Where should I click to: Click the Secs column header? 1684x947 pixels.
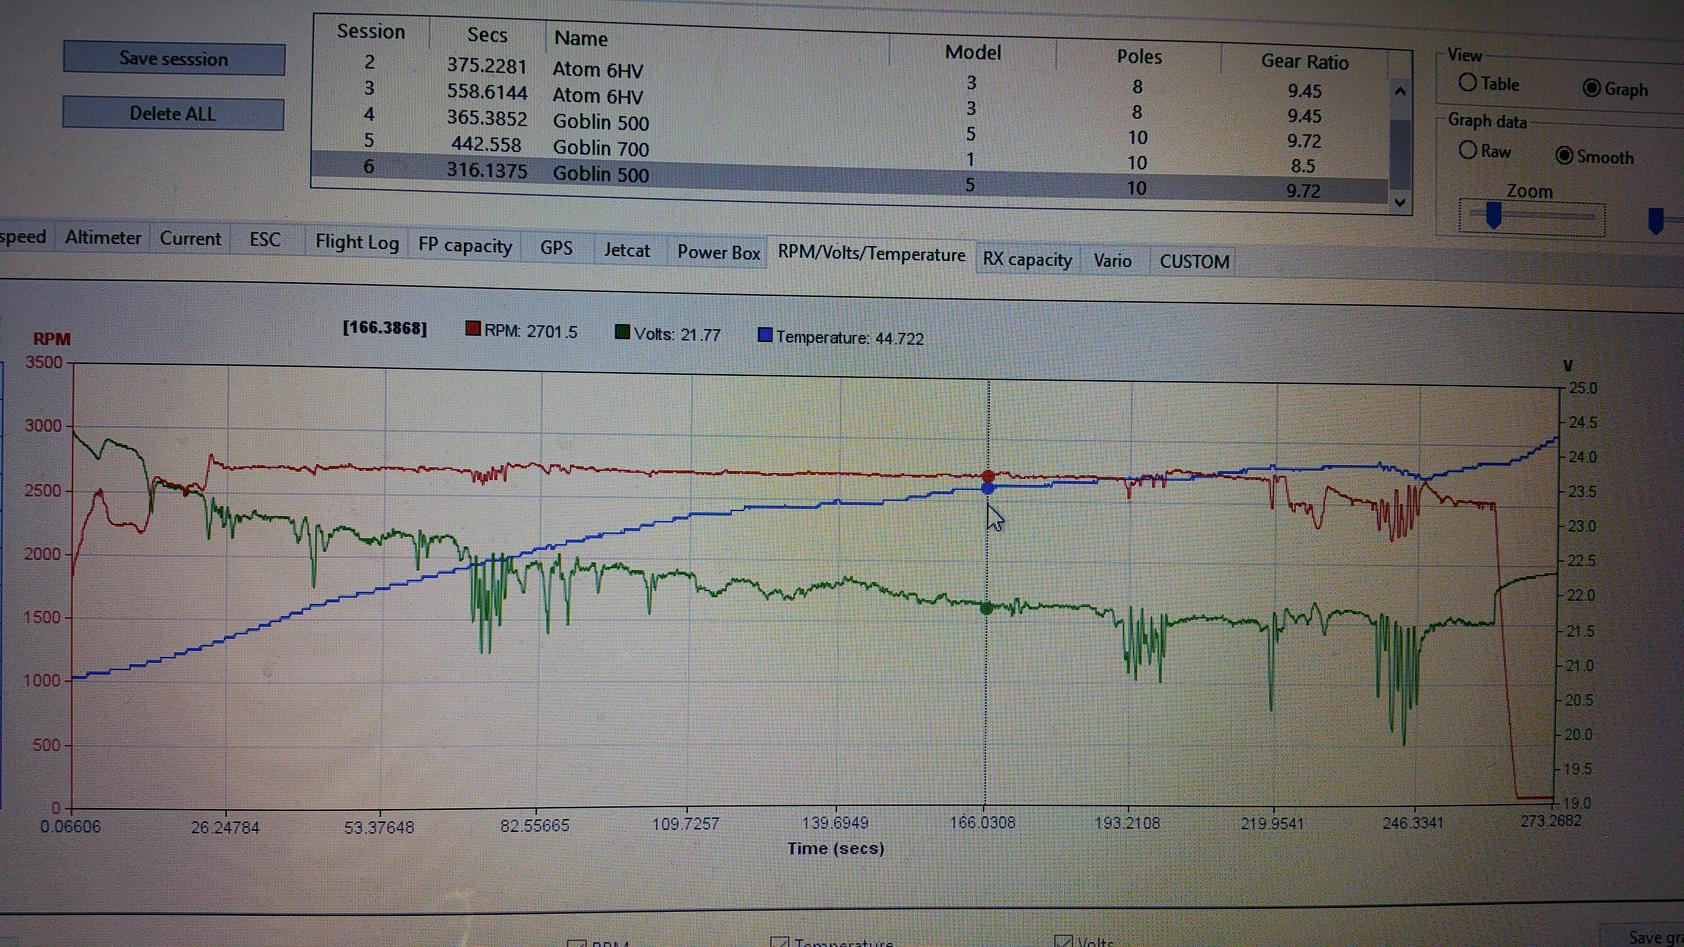click(487, 35)
